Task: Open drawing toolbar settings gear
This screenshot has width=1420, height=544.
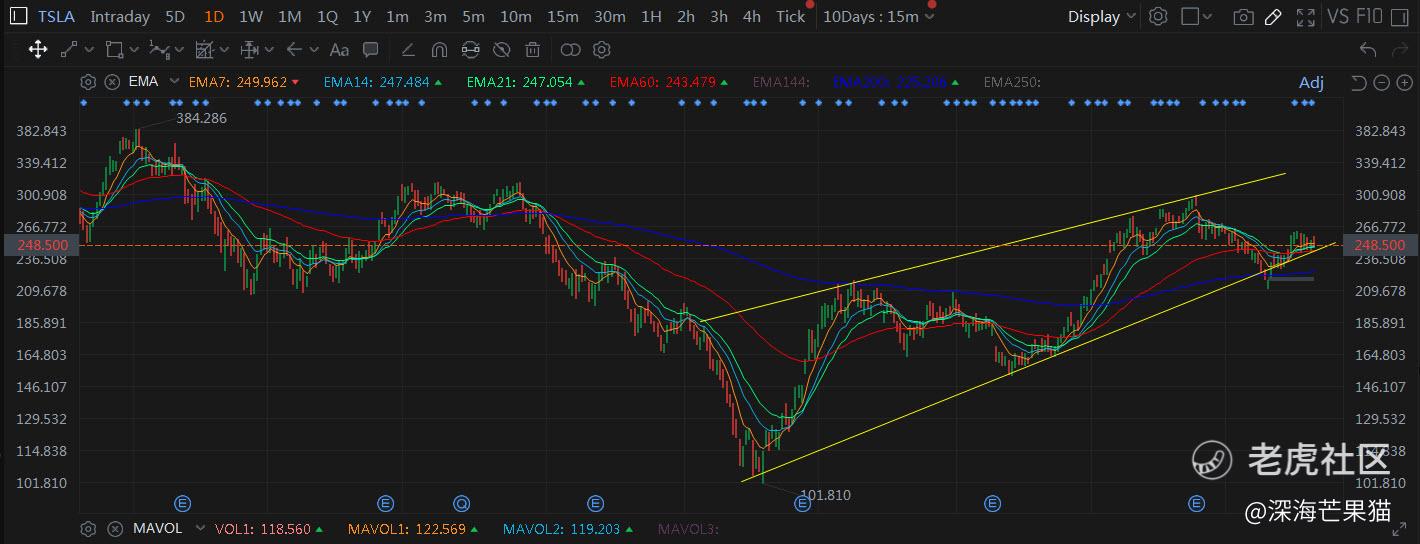Action: click(x=601, y=49)
